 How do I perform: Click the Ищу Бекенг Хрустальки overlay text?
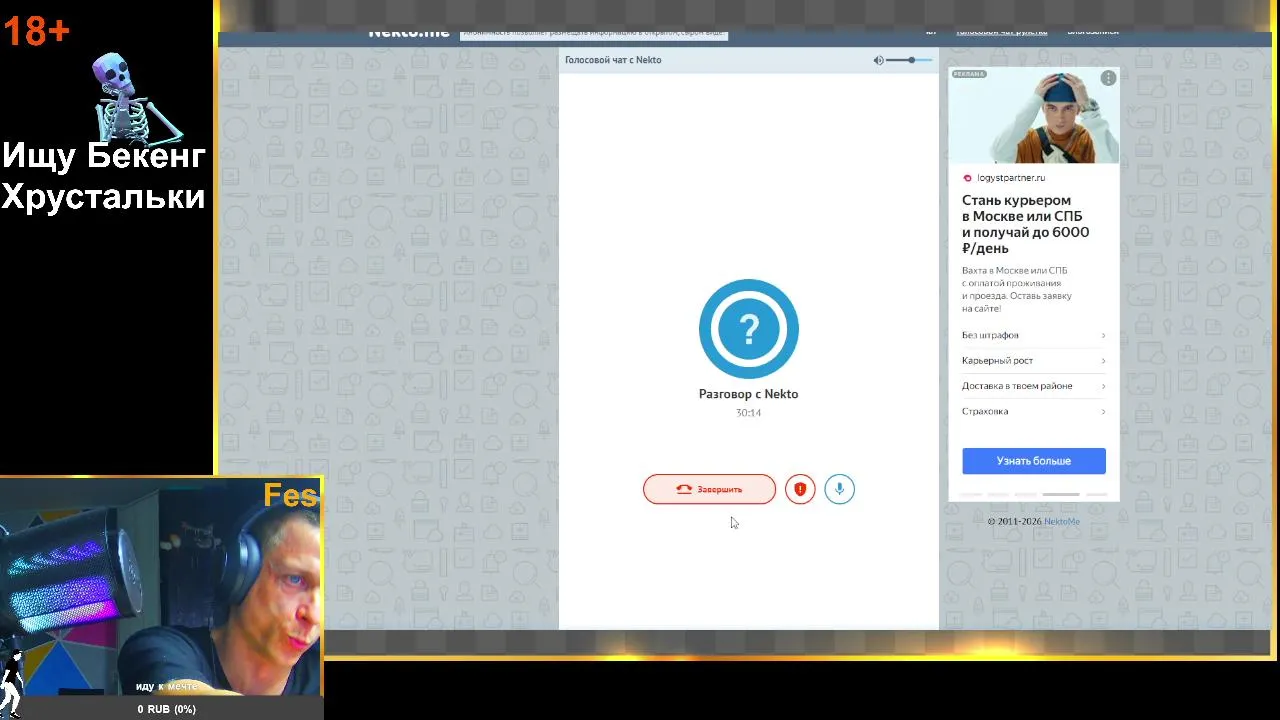(x=104, y=176)
